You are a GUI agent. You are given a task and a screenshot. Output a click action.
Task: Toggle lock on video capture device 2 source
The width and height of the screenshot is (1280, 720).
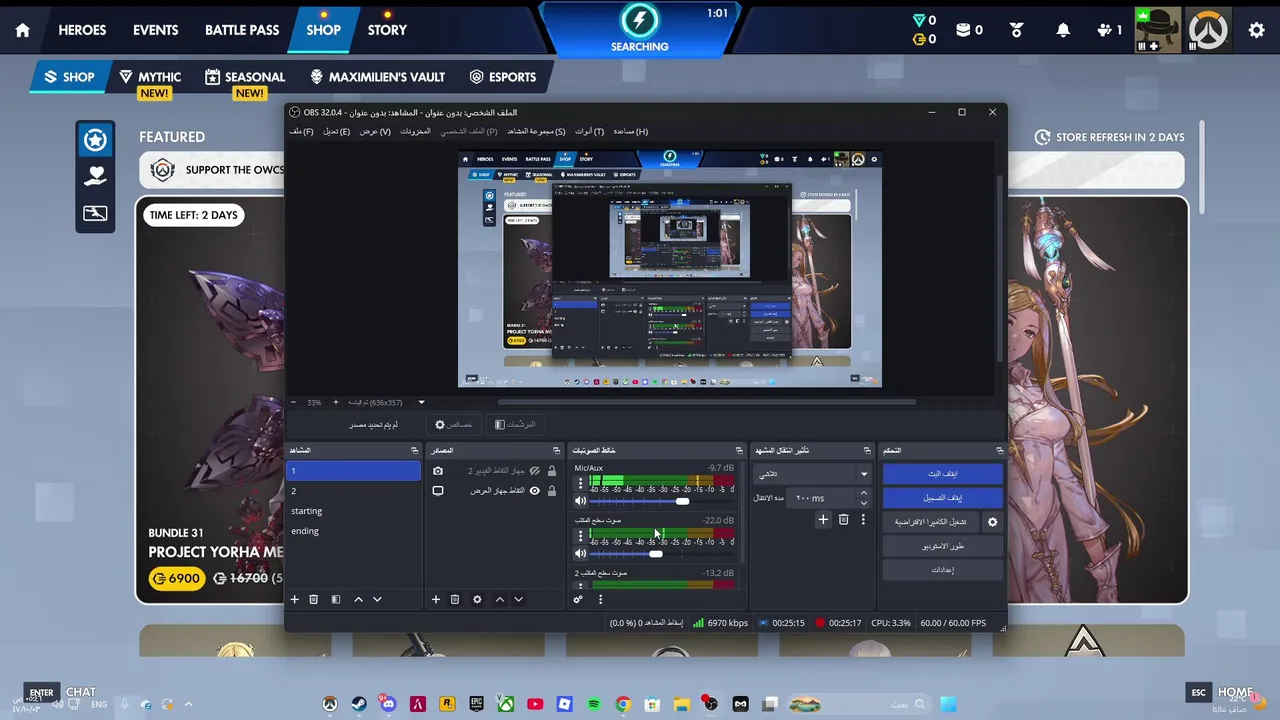(x=552, y=471)
